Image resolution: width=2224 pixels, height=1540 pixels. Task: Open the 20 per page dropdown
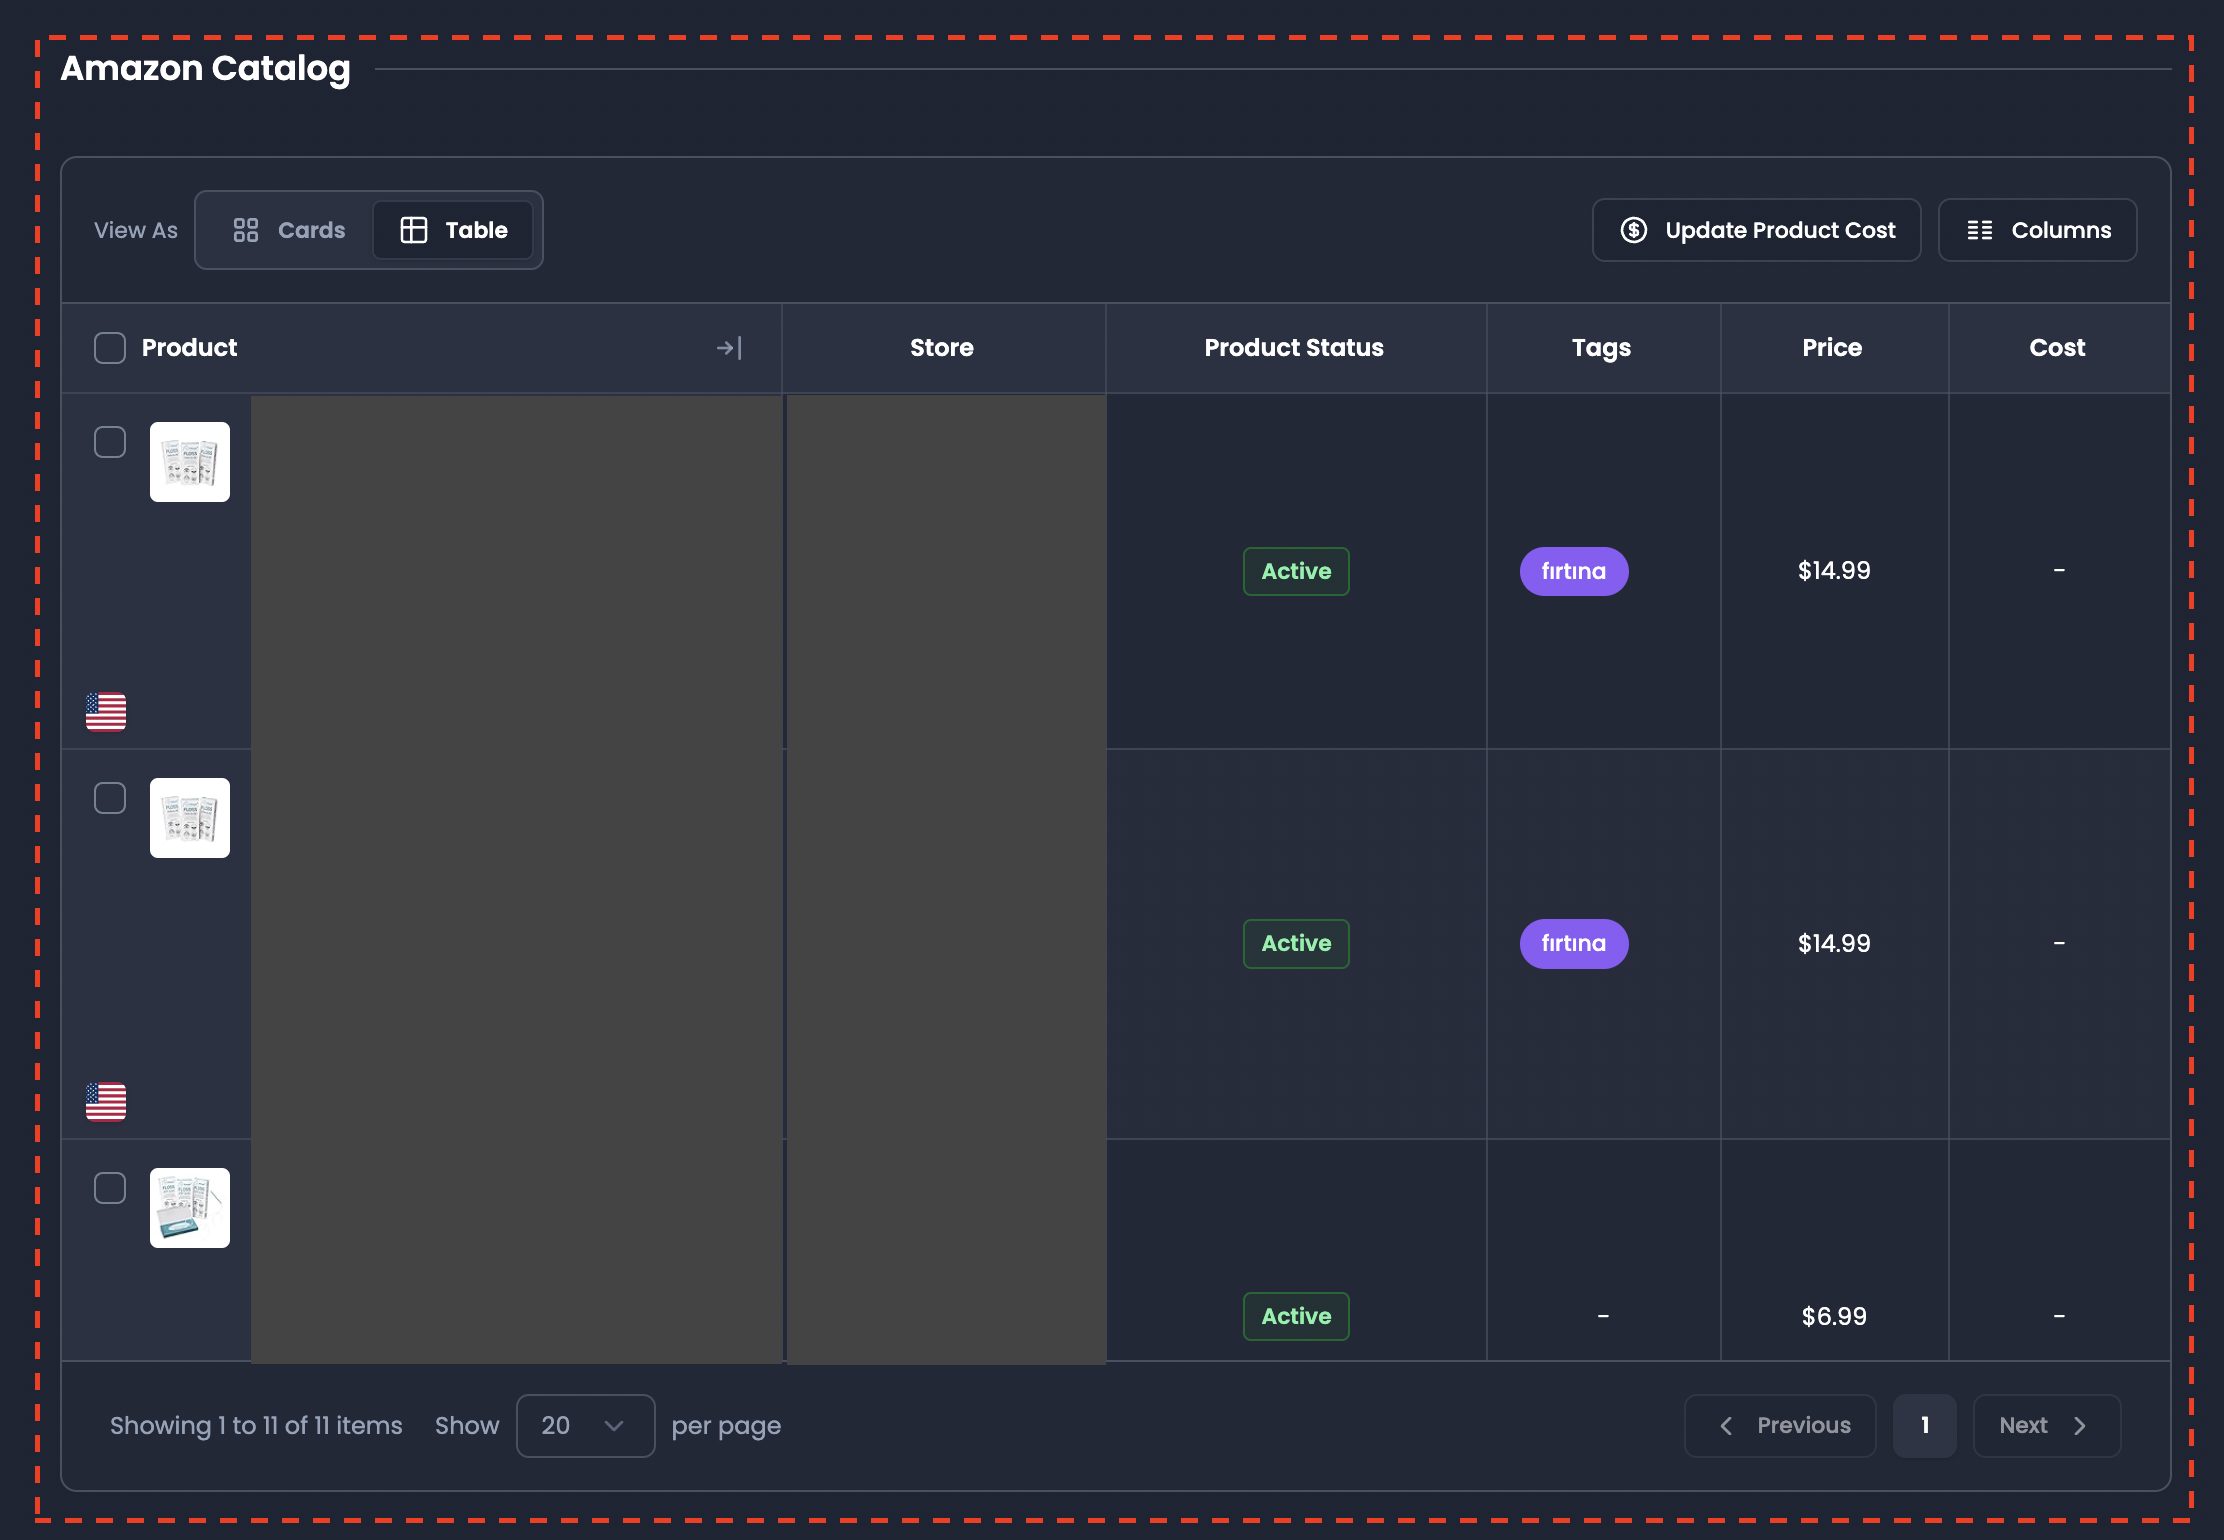pyautogui.click(x=585, y=1426)
